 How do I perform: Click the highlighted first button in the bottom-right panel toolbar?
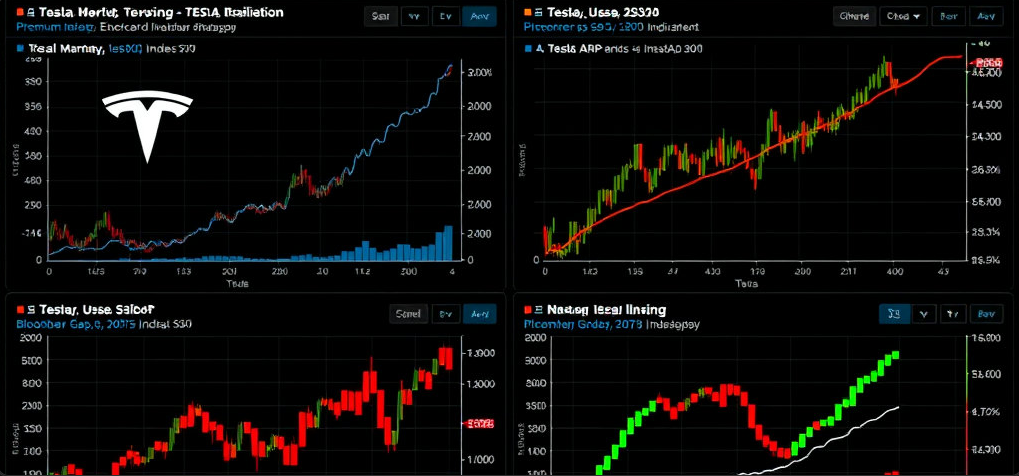(x=894, y=314)
